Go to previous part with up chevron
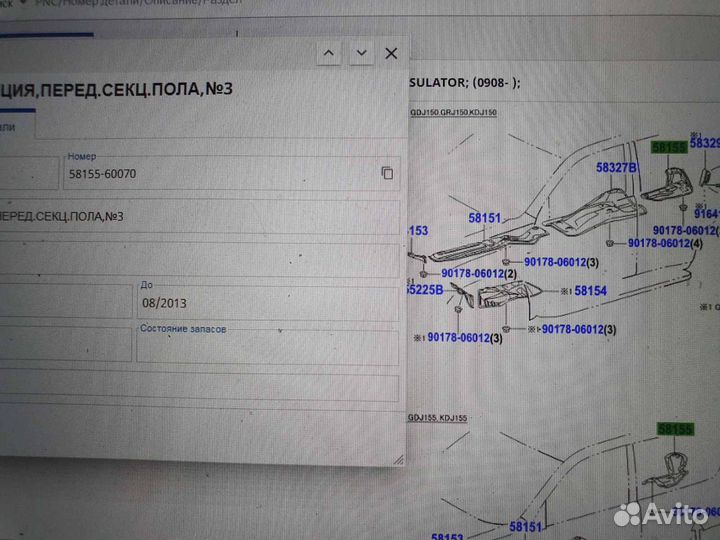 [x=328, y=53]
